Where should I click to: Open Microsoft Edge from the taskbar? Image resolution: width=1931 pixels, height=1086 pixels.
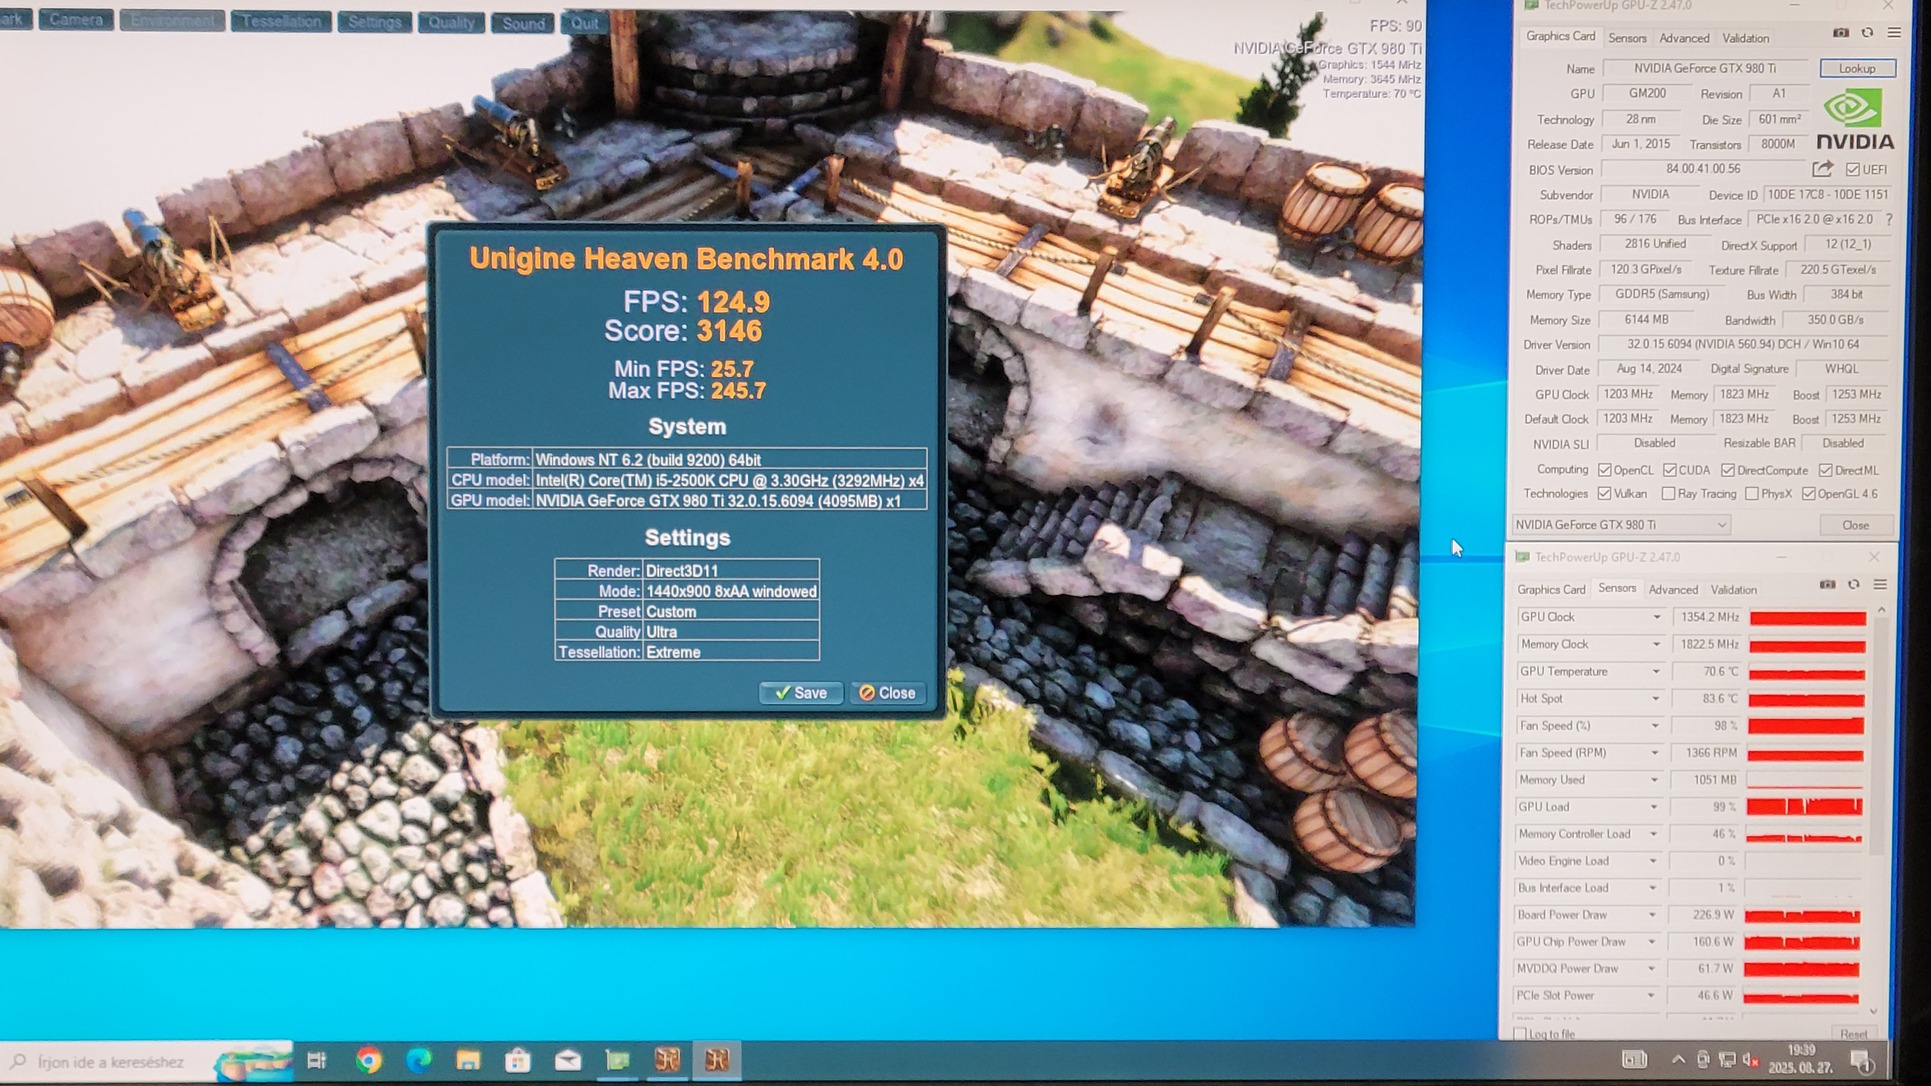[418, 1060]
